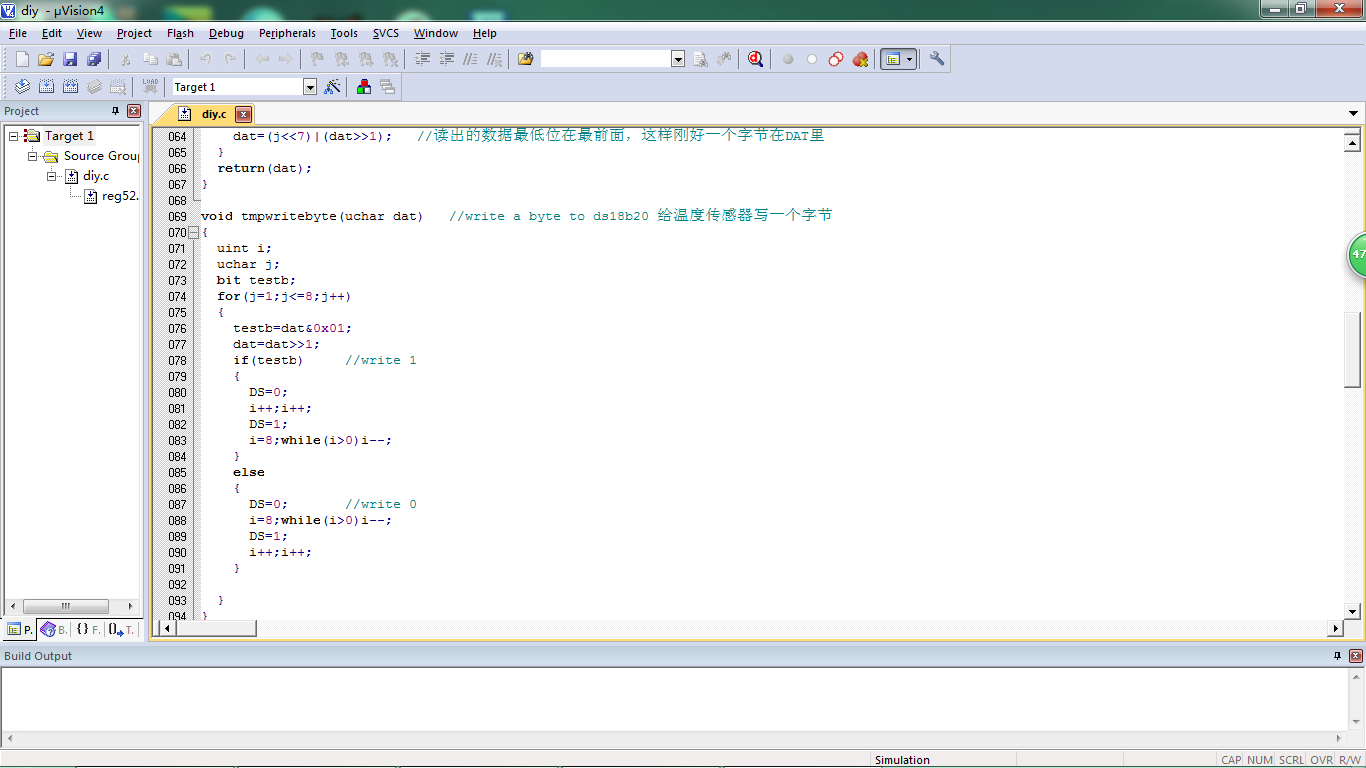
Task: Open the Find in Files icon
Action: [526, 59]
